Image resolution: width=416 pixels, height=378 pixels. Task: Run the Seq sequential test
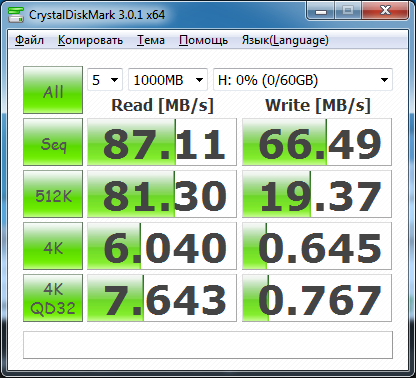click(x=53, y=142)
